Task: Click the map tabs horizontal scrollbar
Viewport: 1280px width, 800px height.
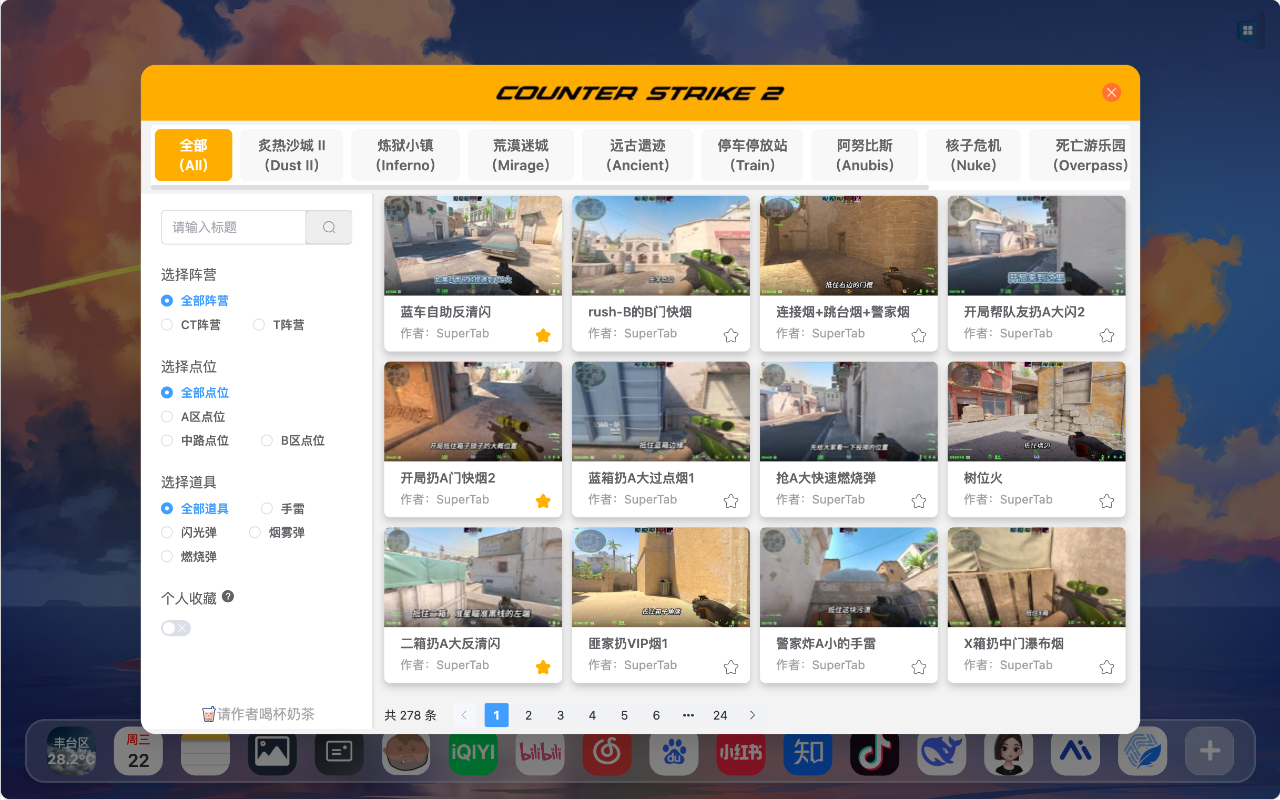Action: tap(540, 187)
